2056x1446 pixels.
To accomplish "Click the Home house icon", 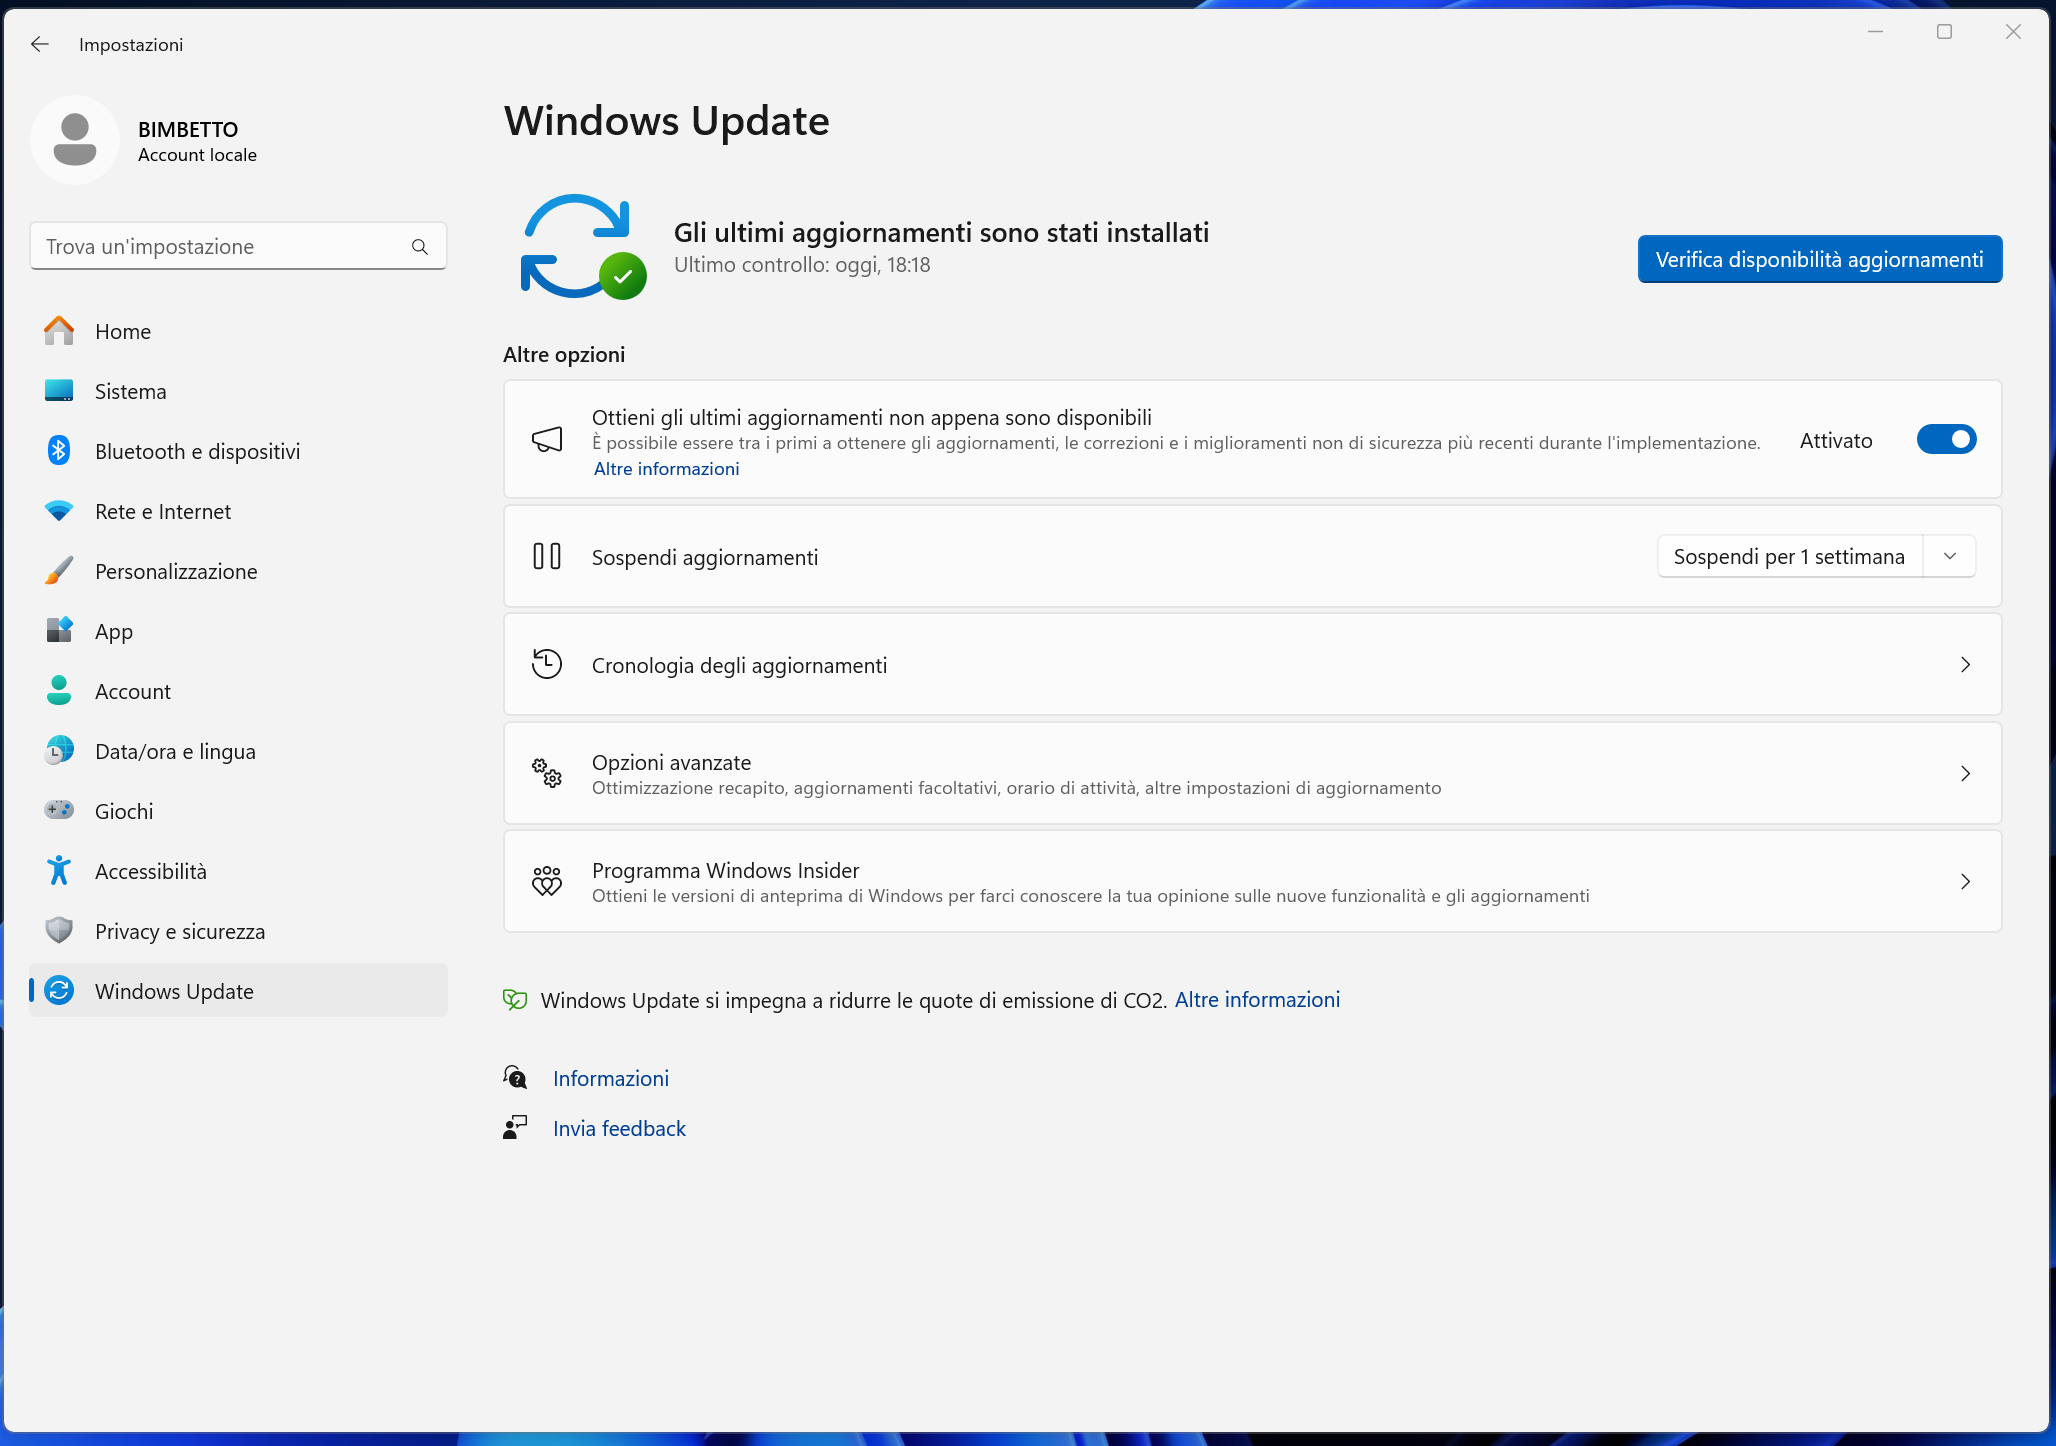I will coord(59,331).
